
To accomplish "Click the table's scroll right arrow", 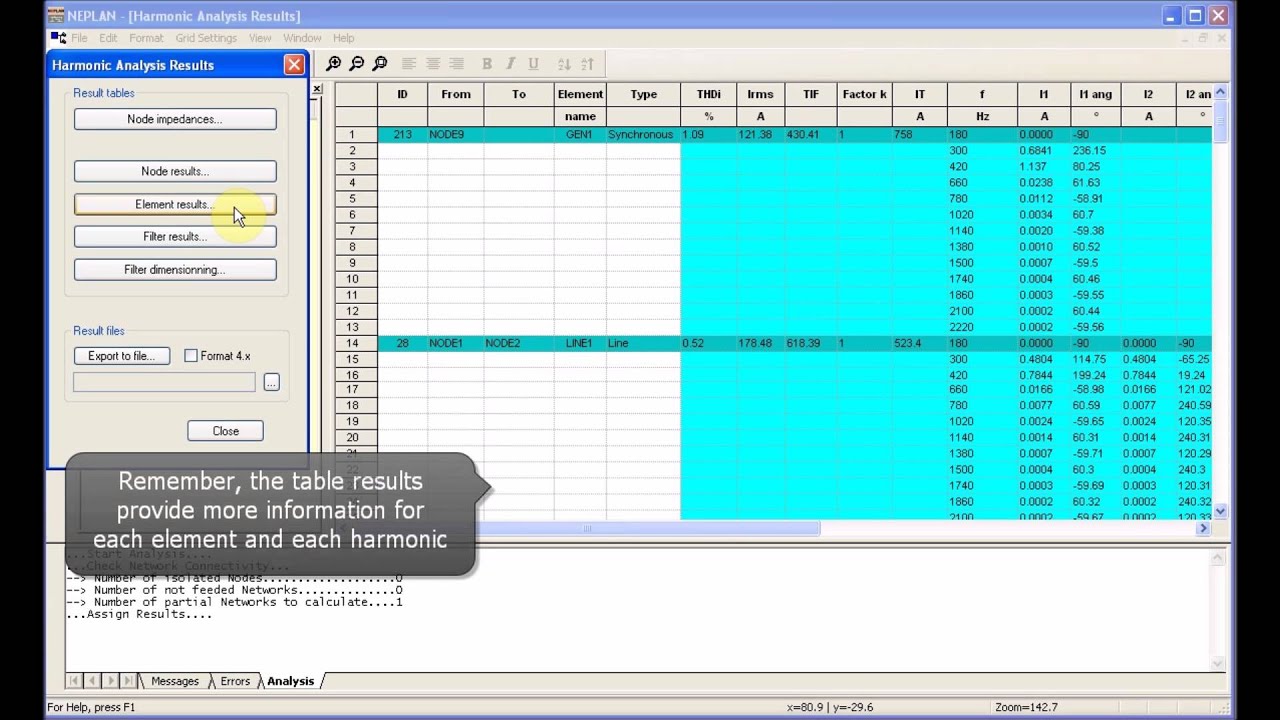I will [x=1203, y=528].
